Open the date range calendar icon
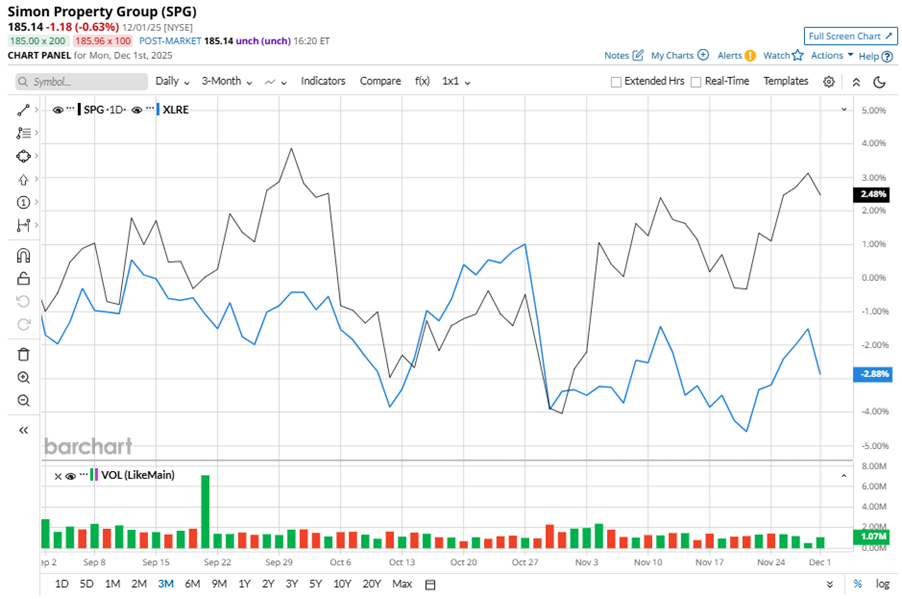Image resolution: width=902 pixels, height=599 pixels. point(430,585)
